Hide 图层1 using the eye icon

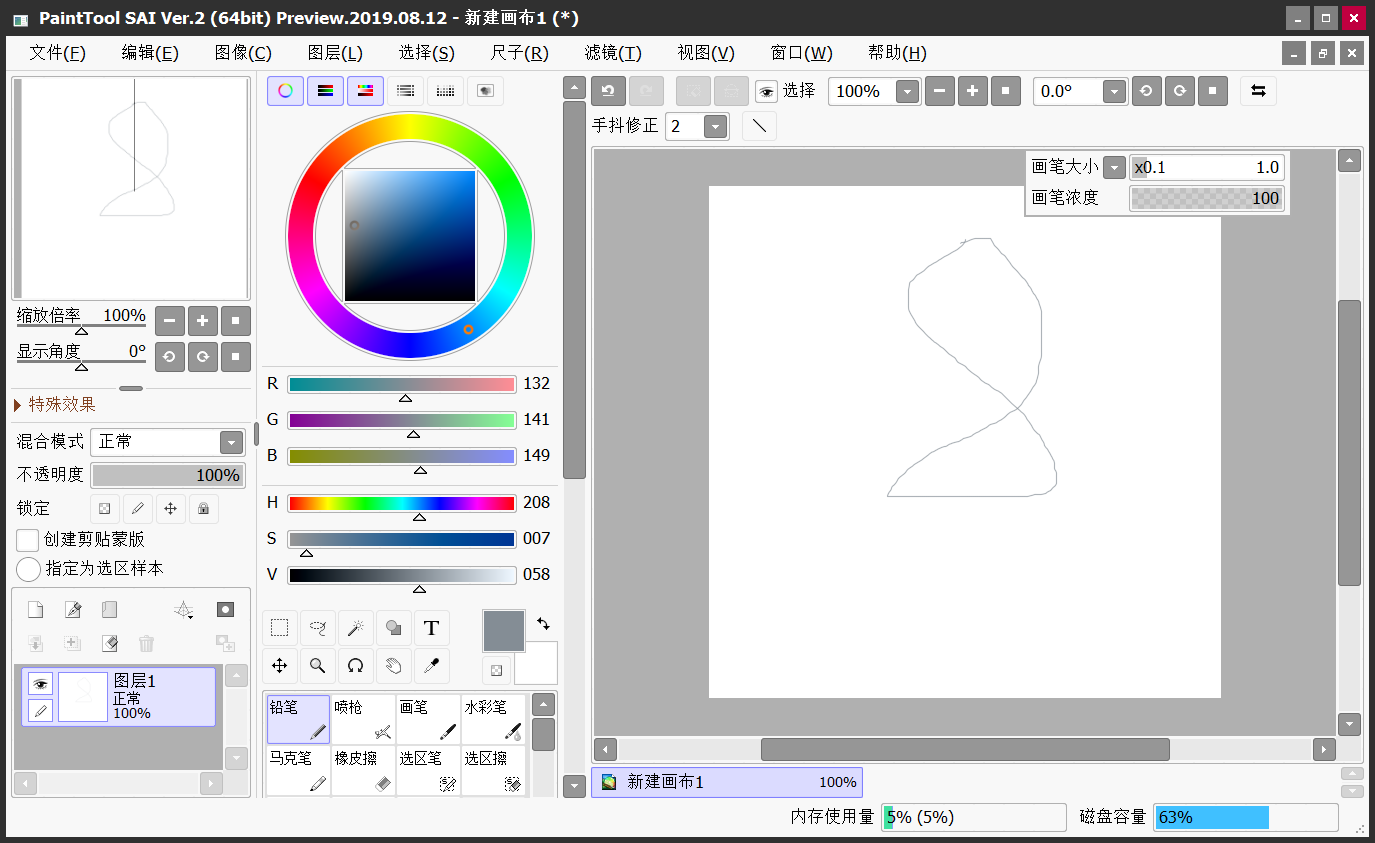pos(40,684)
